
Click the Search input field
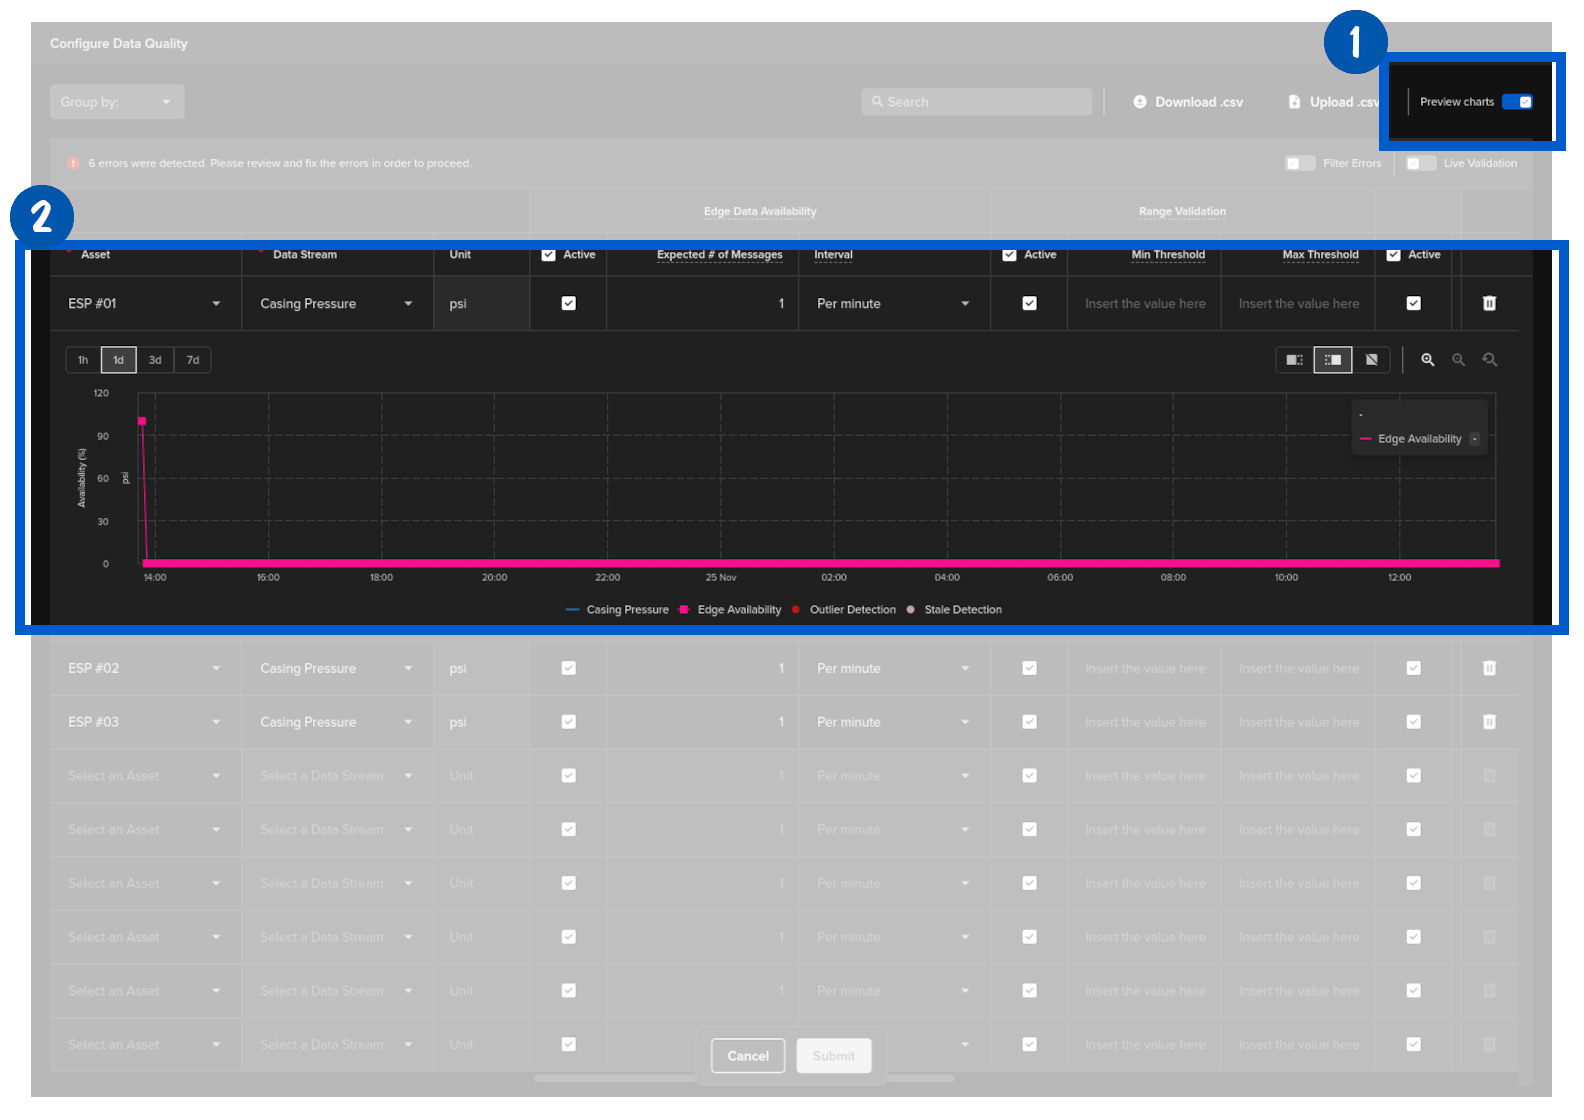point(976,102)
